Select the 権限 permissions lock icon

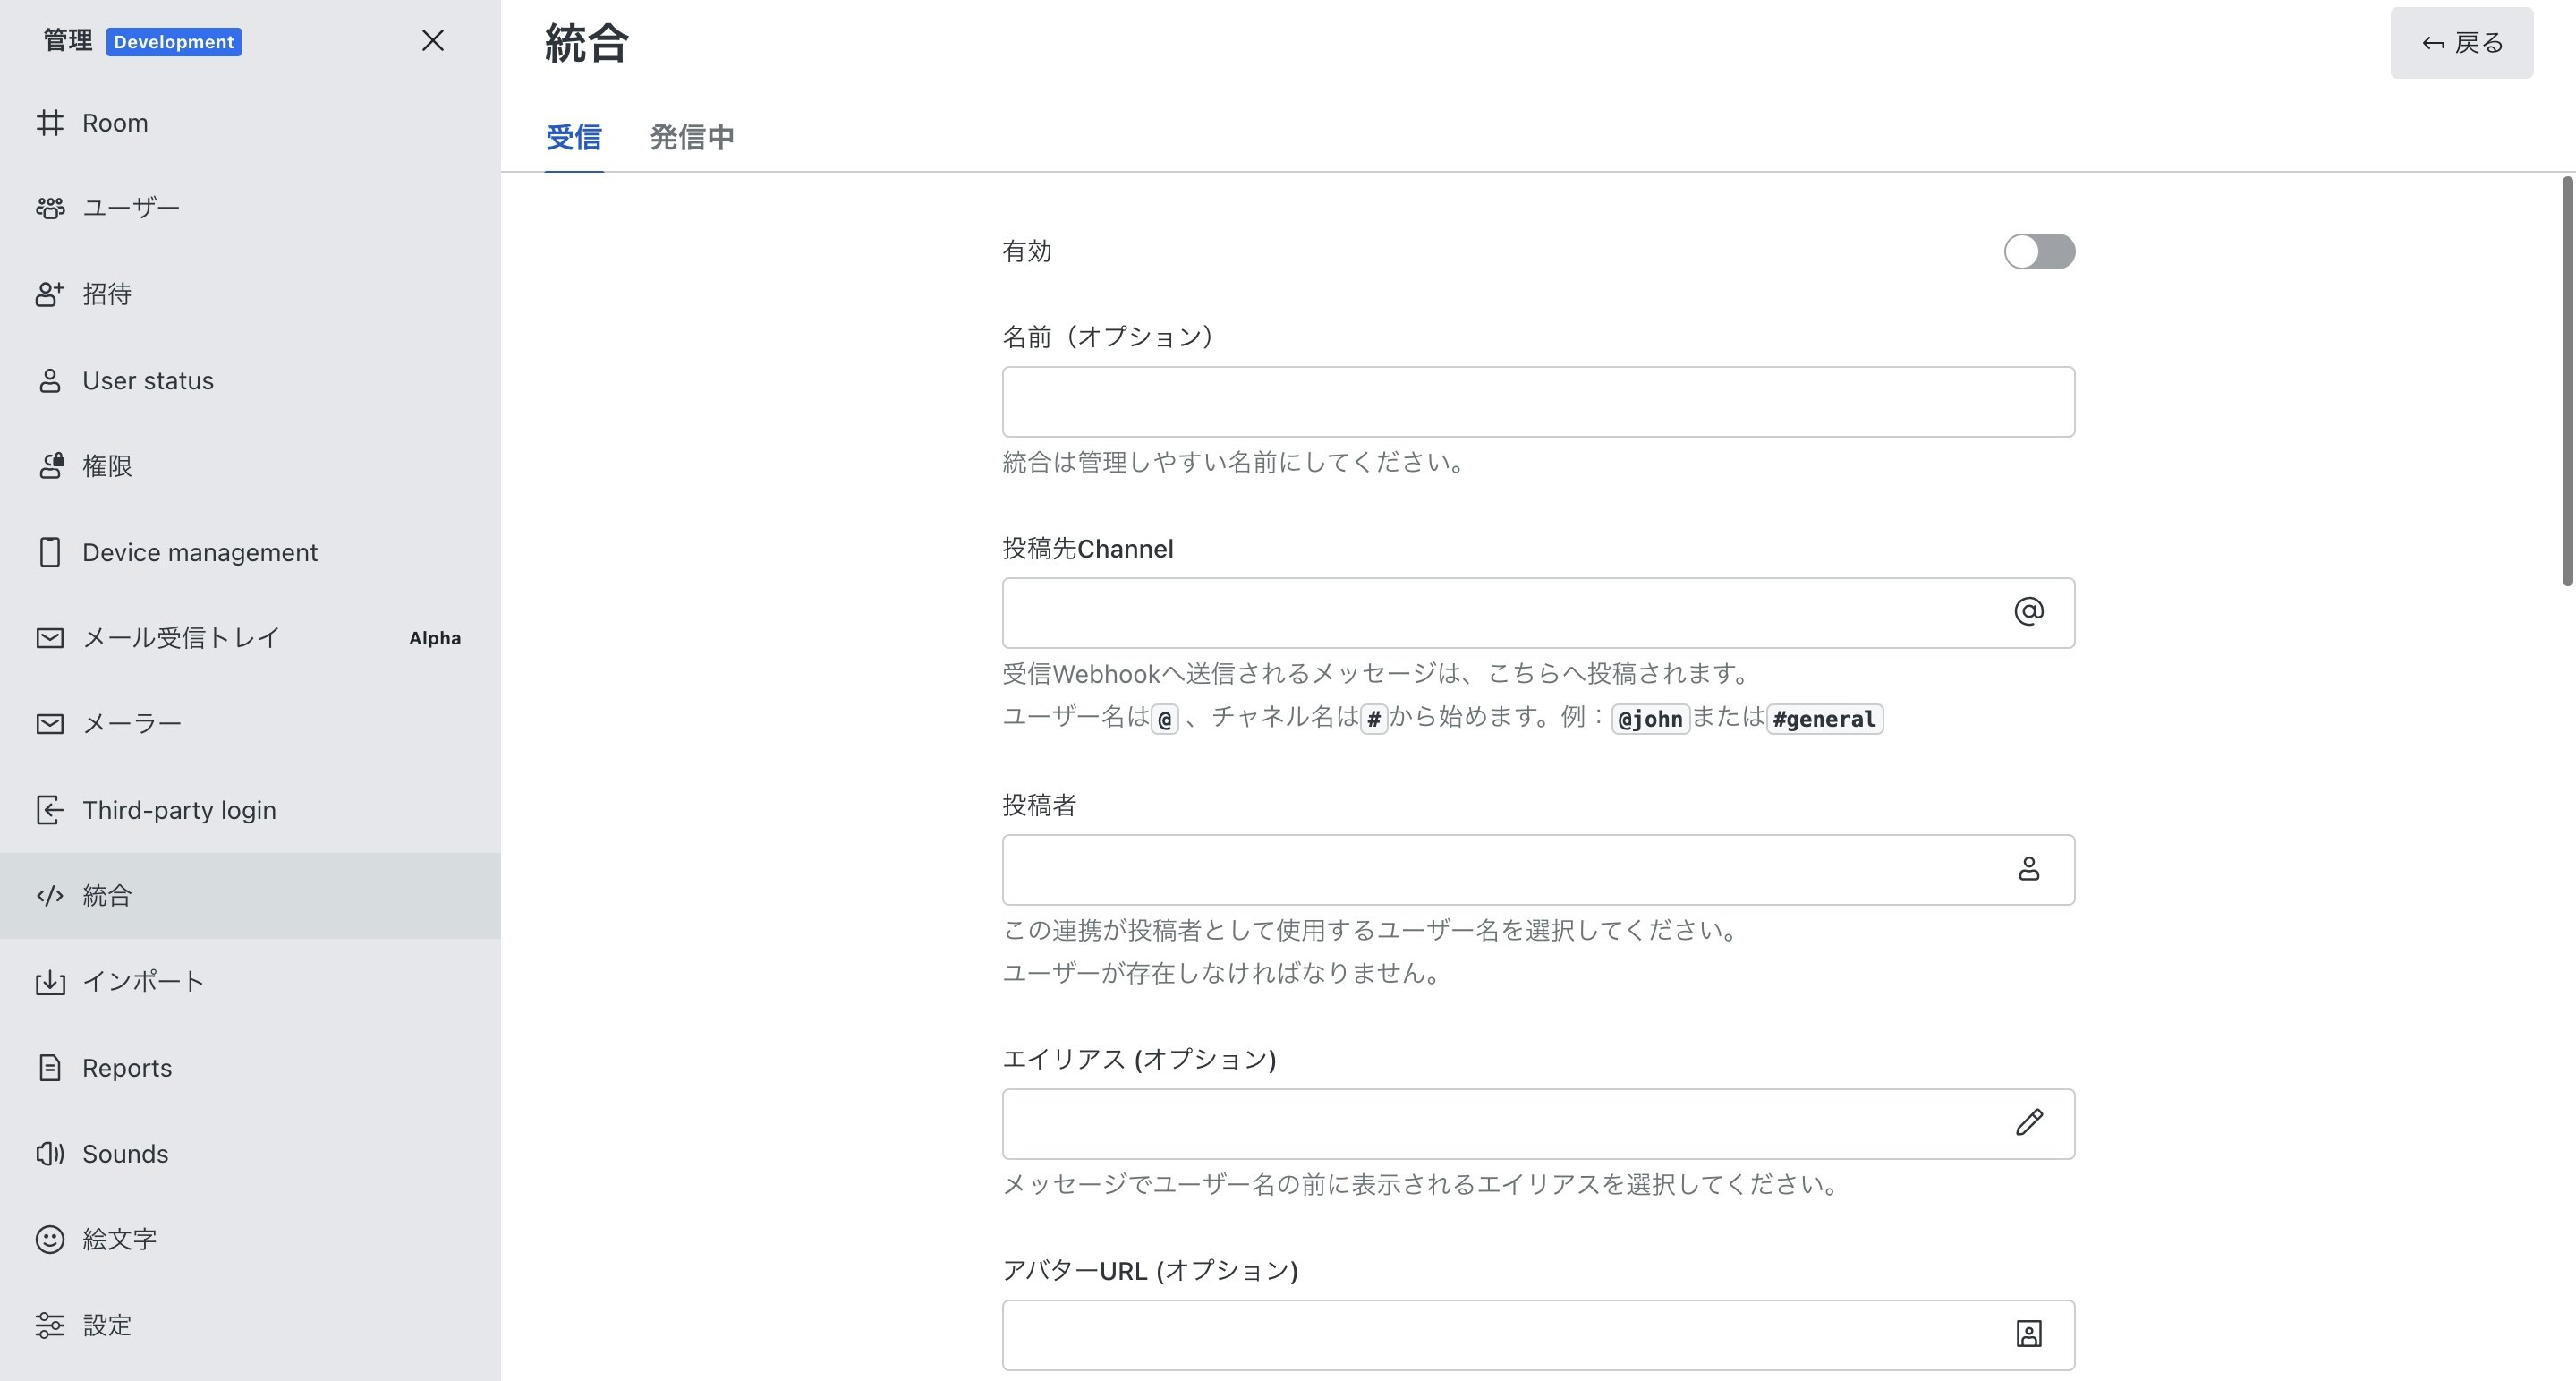[x=50, y=466]
